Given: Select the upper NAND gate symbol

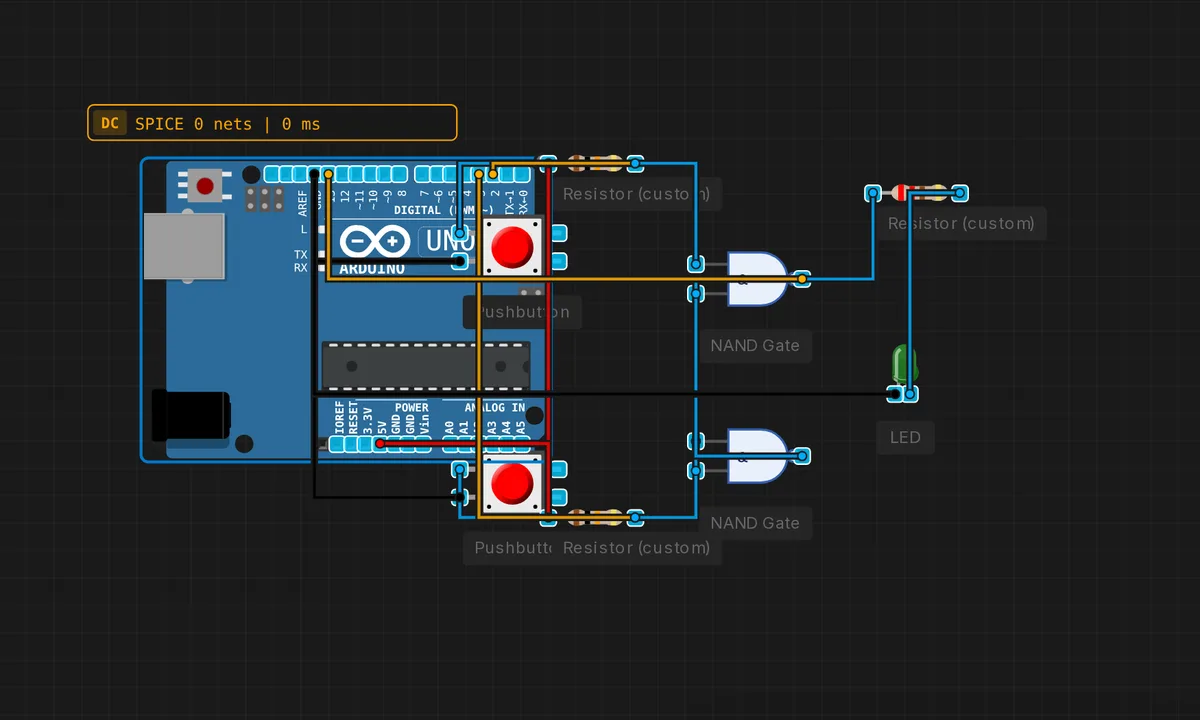Looking at the screenshot, I should tap(756, 279).
